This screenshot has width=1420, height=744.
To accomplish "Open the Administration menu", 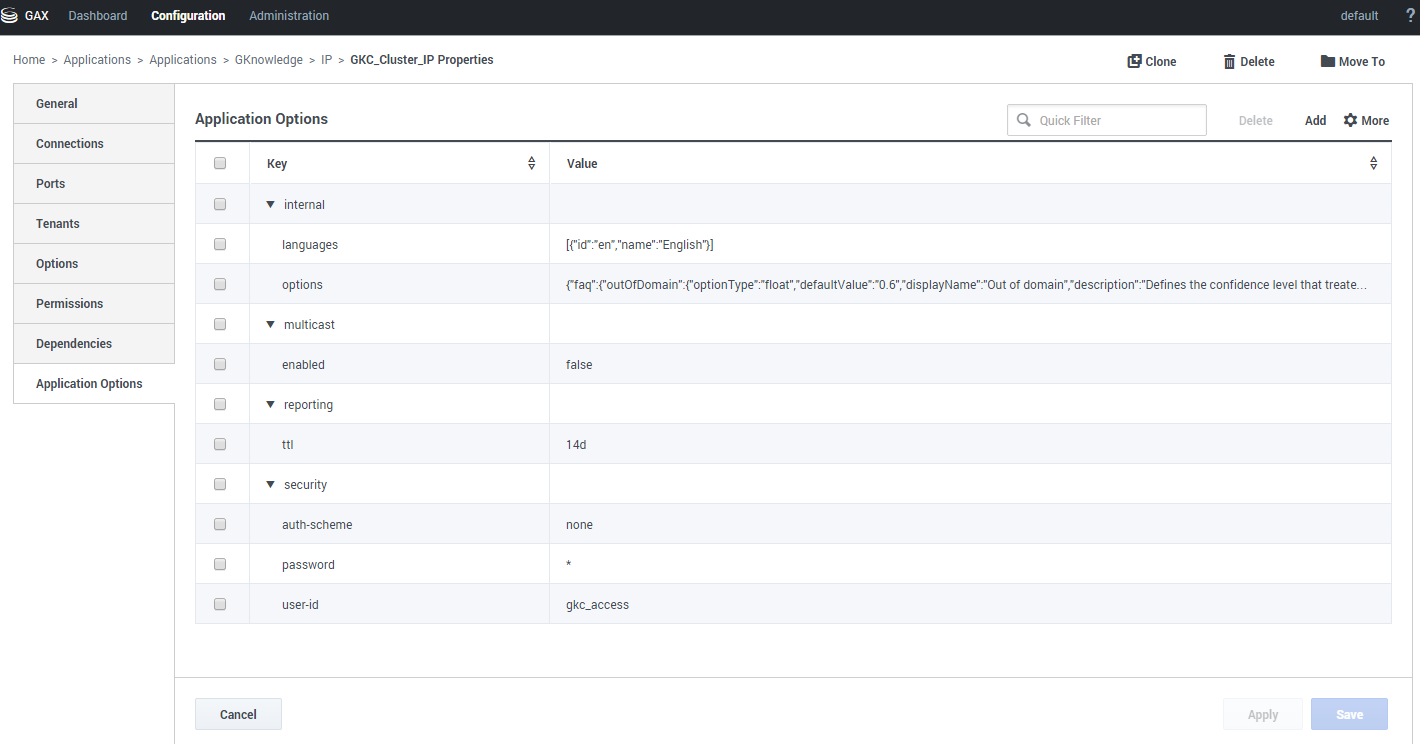I will pos(289,16).
